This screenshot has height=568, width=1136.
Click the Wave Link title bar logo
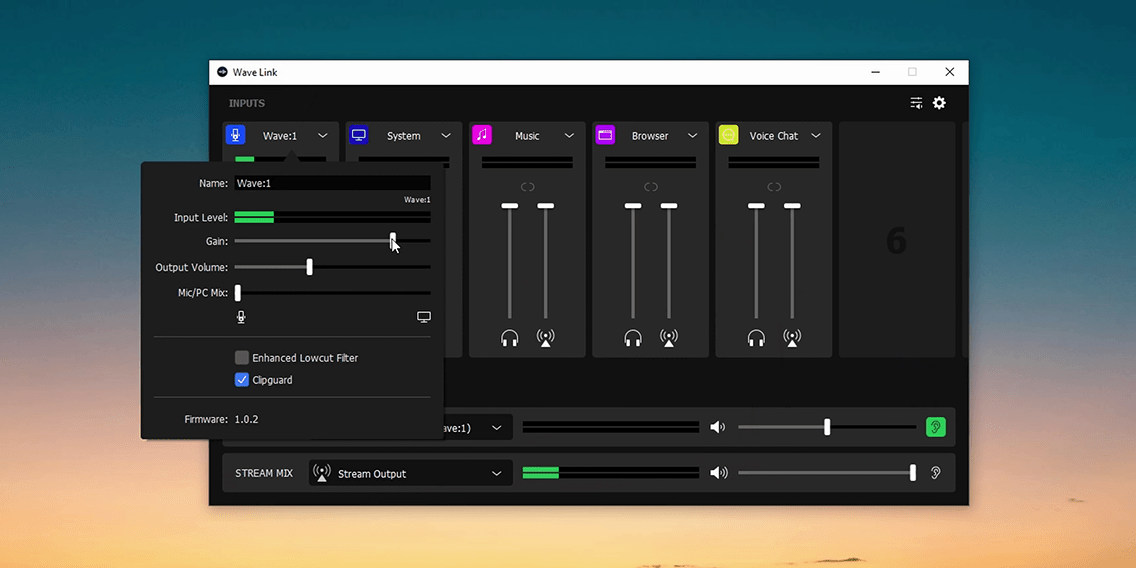pyautogui.click(x=222, y=72)
